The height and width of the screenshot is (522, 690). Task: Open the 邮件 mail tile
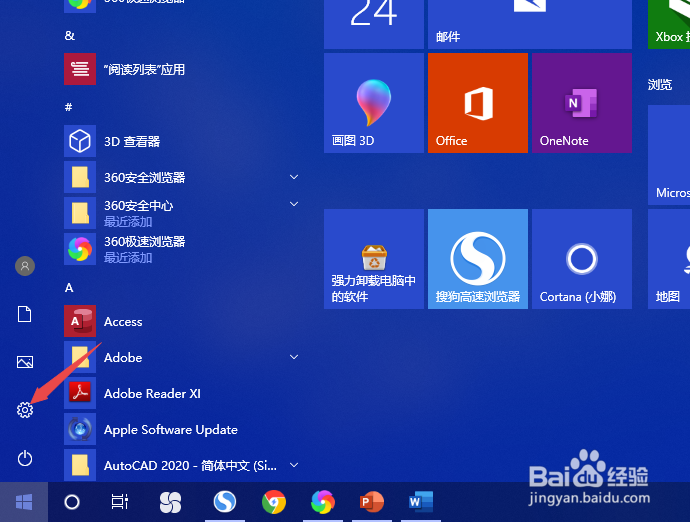pyautogui.click(x=530, y=24)
